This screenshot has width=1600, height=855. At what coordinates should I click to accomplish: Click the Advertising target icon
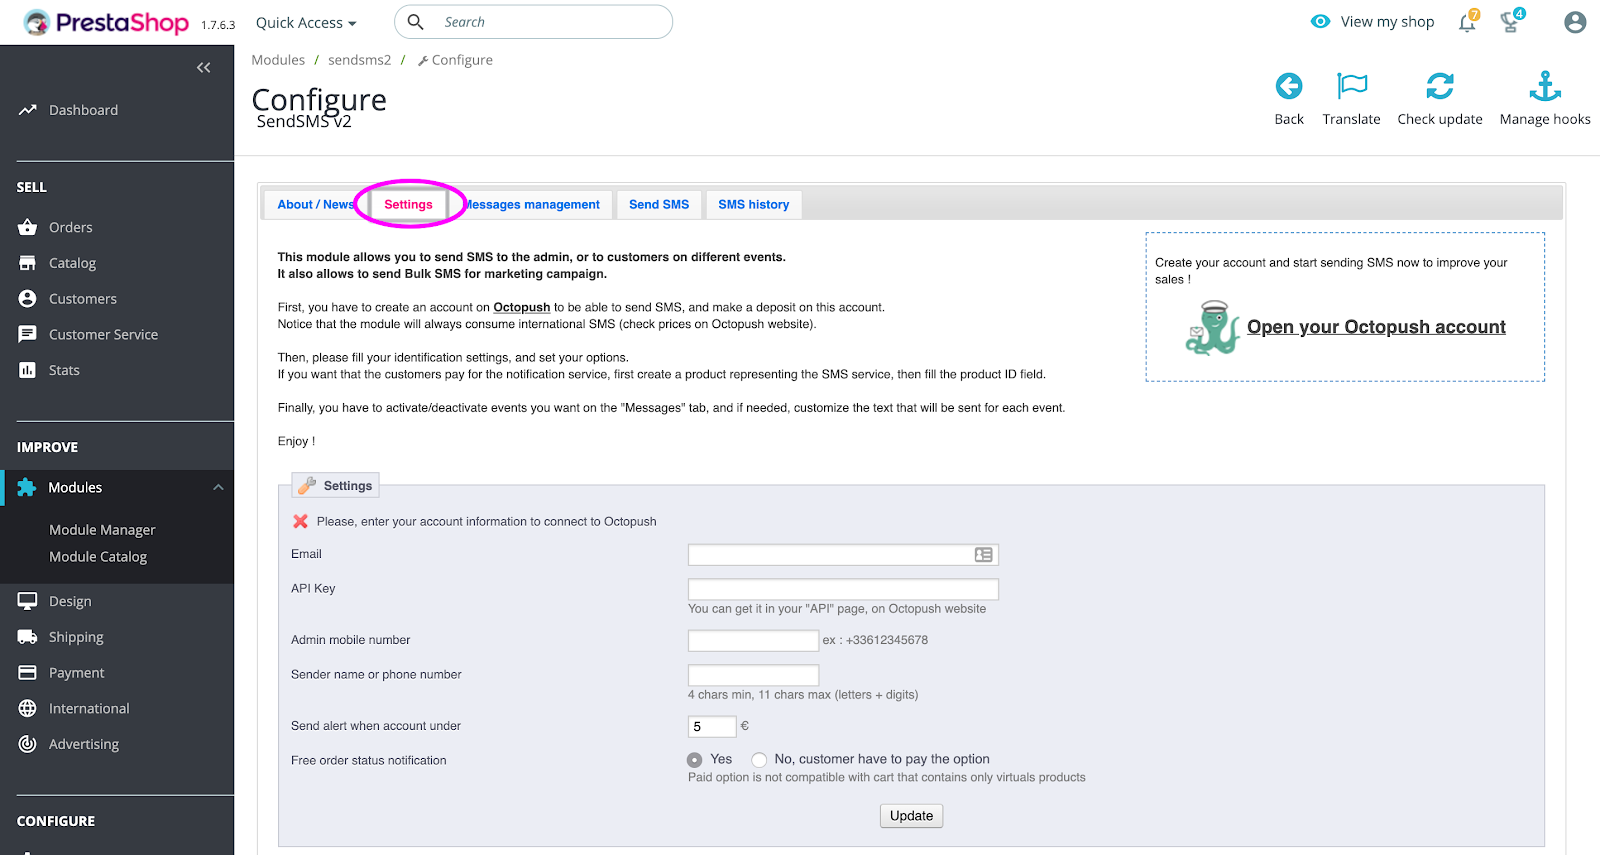tap(27, 744)
